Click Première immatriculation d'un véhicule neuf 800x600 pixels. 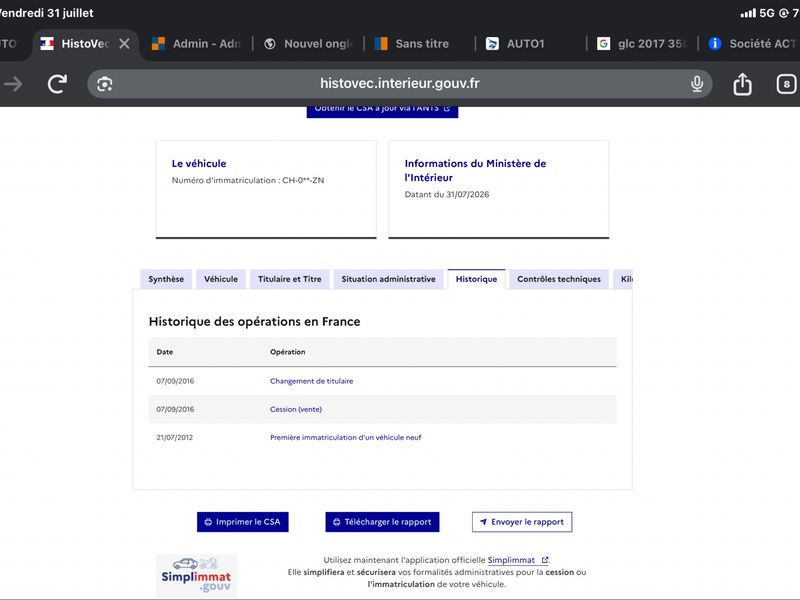point(345,437)
